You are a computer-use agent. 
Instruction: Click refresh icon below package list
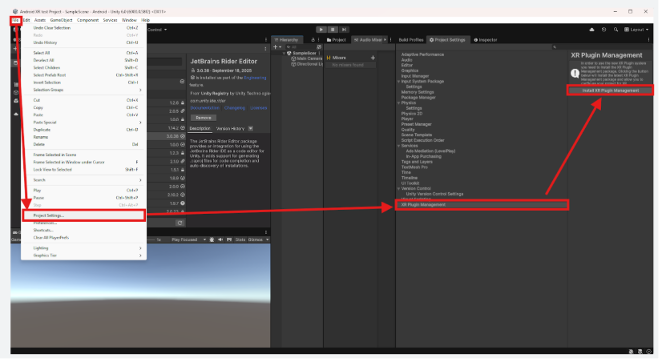point(180,223)
